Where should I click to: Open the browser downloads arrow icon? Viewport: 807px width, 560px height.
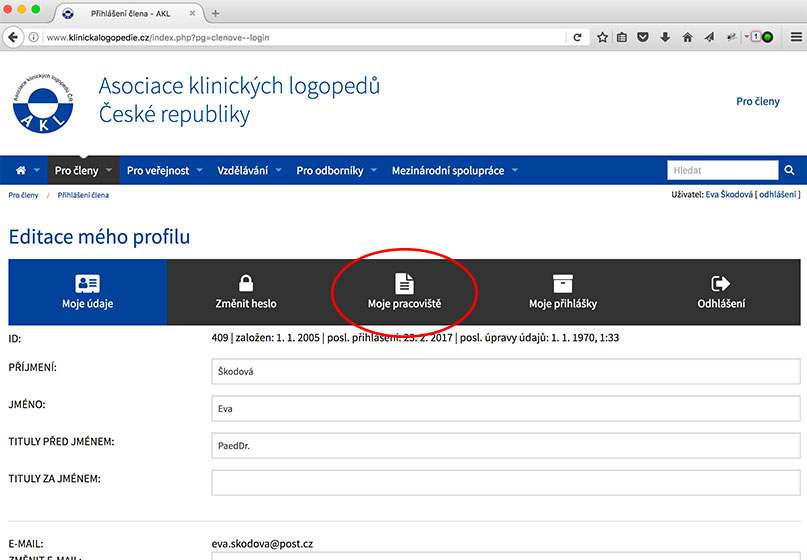click(x=665, y=37)
